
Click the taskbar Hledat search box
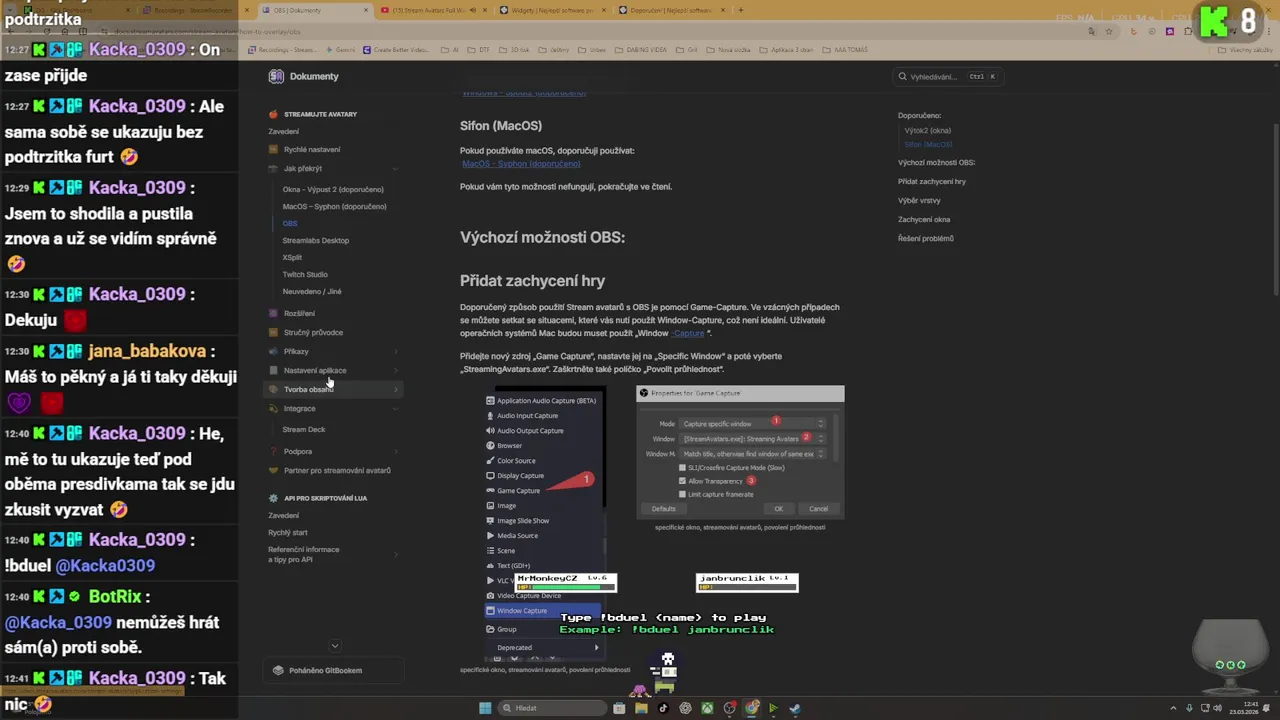pyautogui.click(x=554, y=708)
